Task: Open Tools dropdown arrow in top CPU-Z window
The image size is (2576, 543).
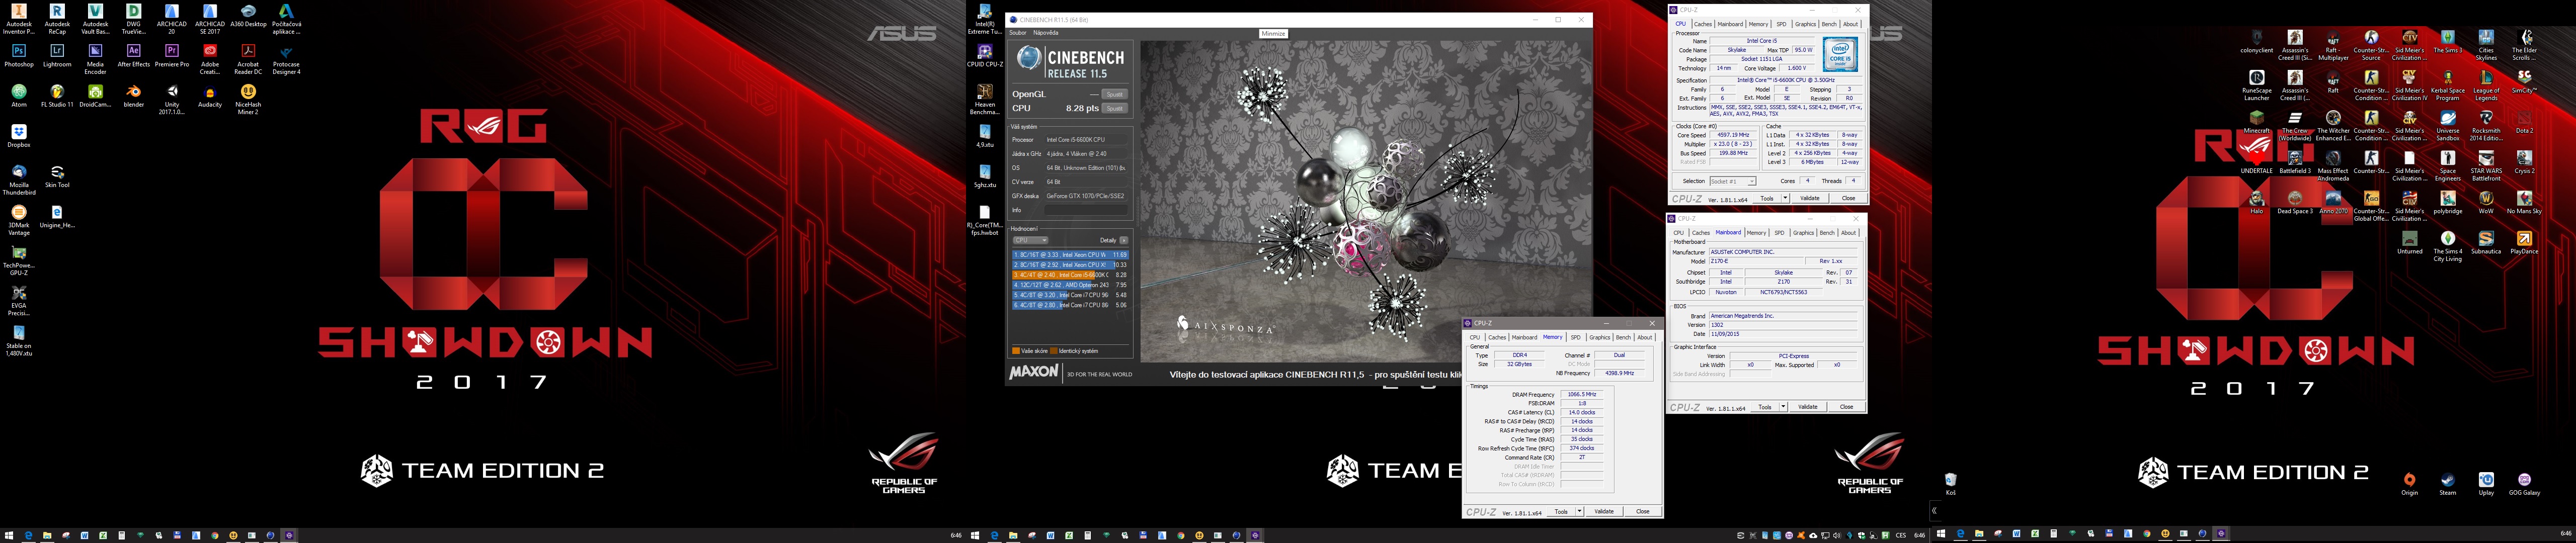Action: pyautogui.click(x=1785, y=198)
